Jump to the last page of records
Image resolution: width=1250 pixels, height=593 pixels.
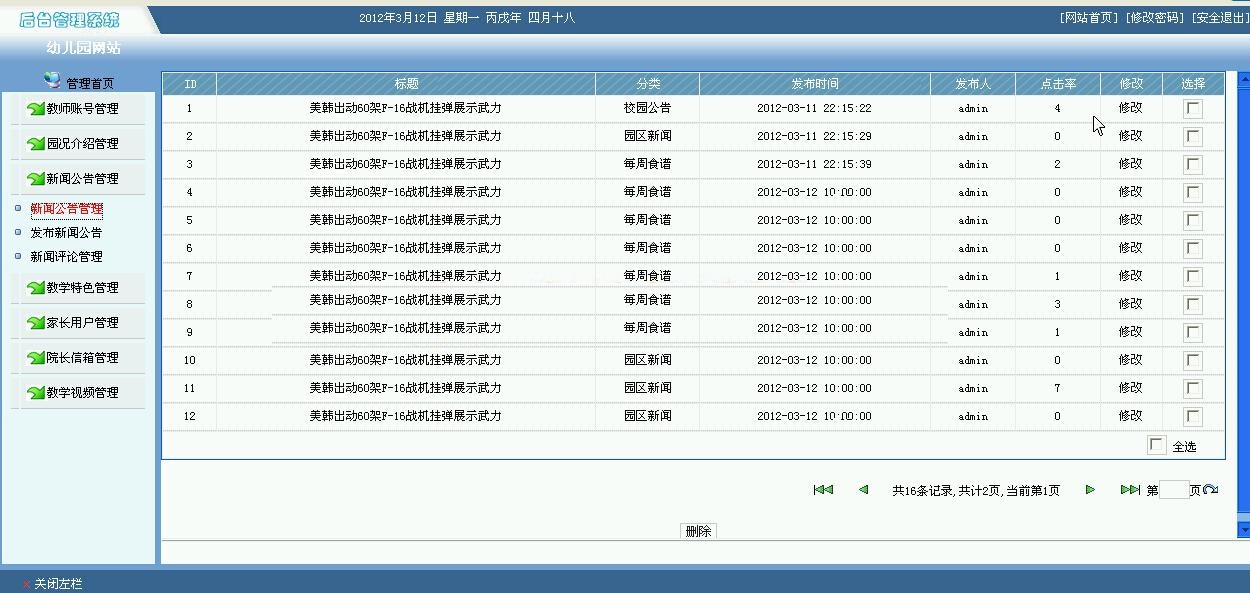click(1130, 490)
